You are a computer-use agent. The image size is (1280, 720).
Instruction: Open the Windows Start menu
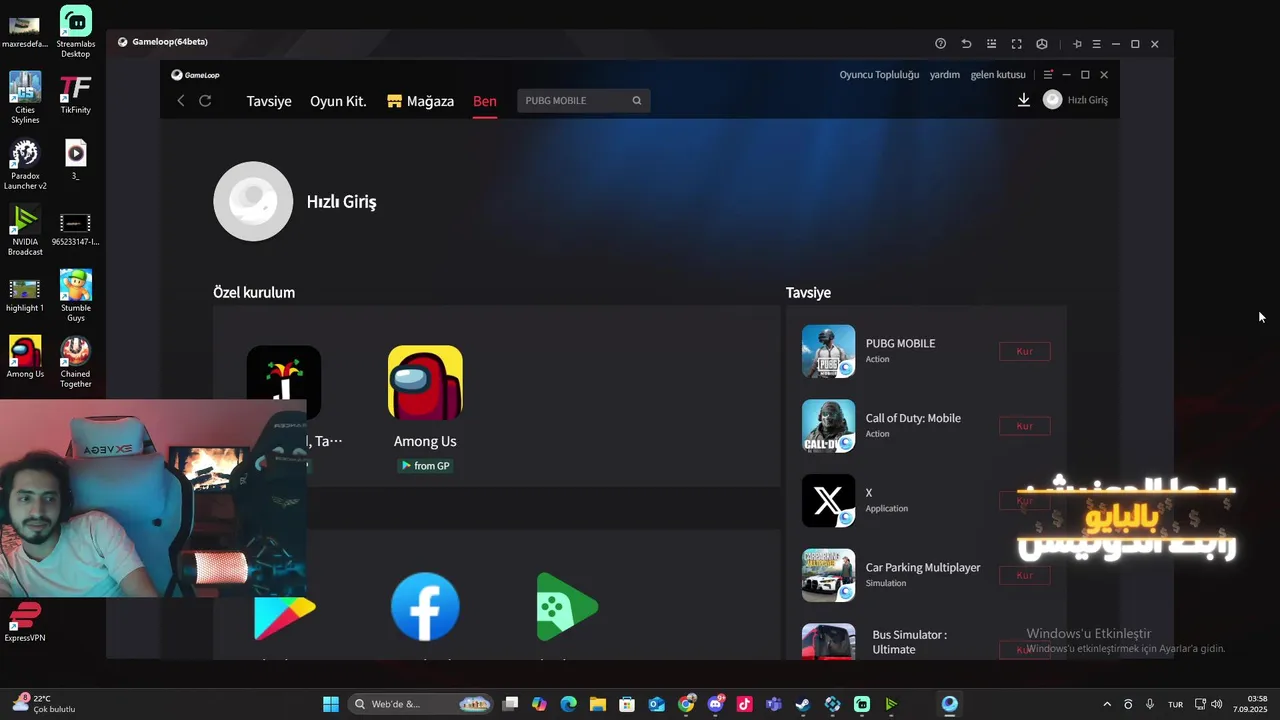(x=331, y=704)
